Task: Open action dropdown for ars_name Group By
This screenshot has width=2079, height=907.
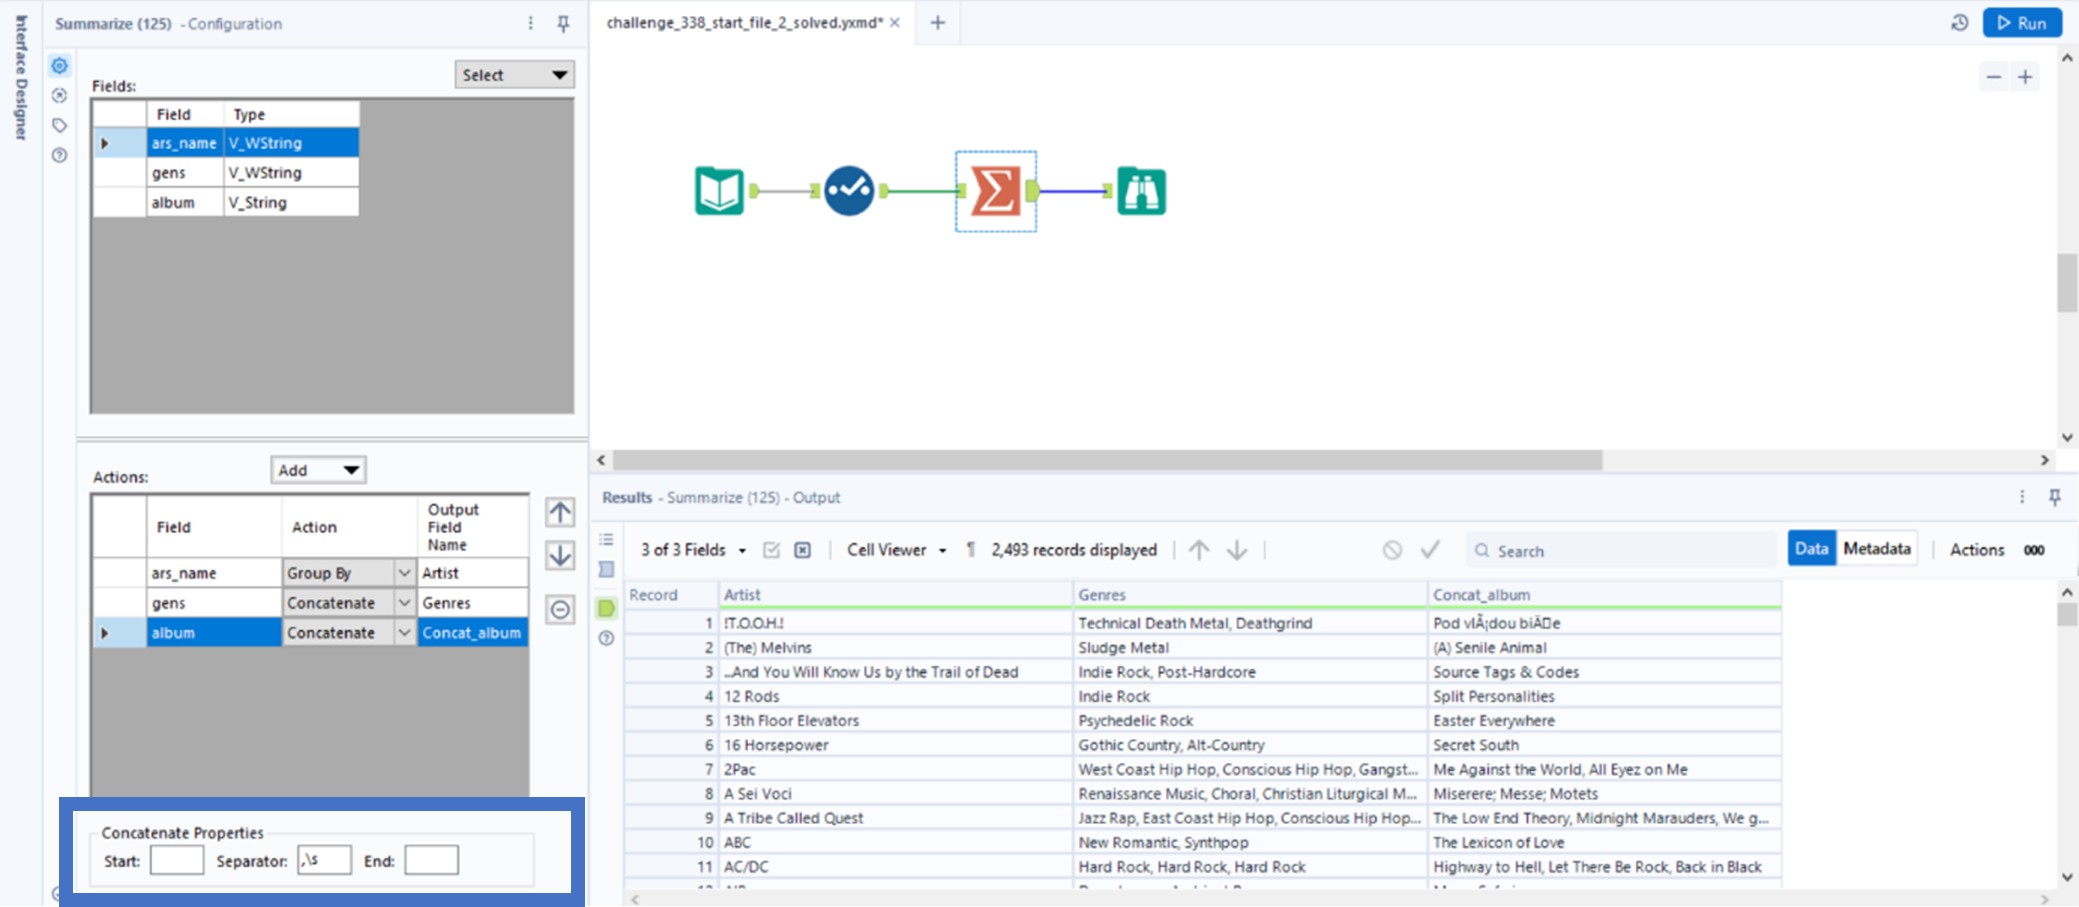Action: click(404, 573)
